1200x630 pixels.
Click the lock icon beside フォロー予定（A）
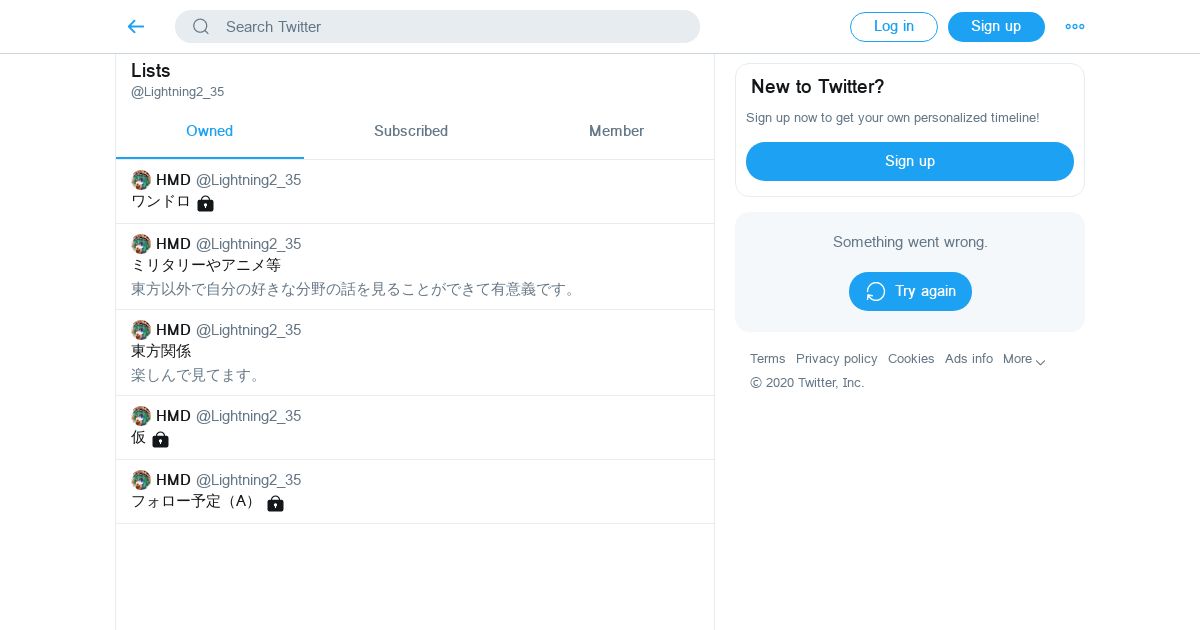coord(275,503)
